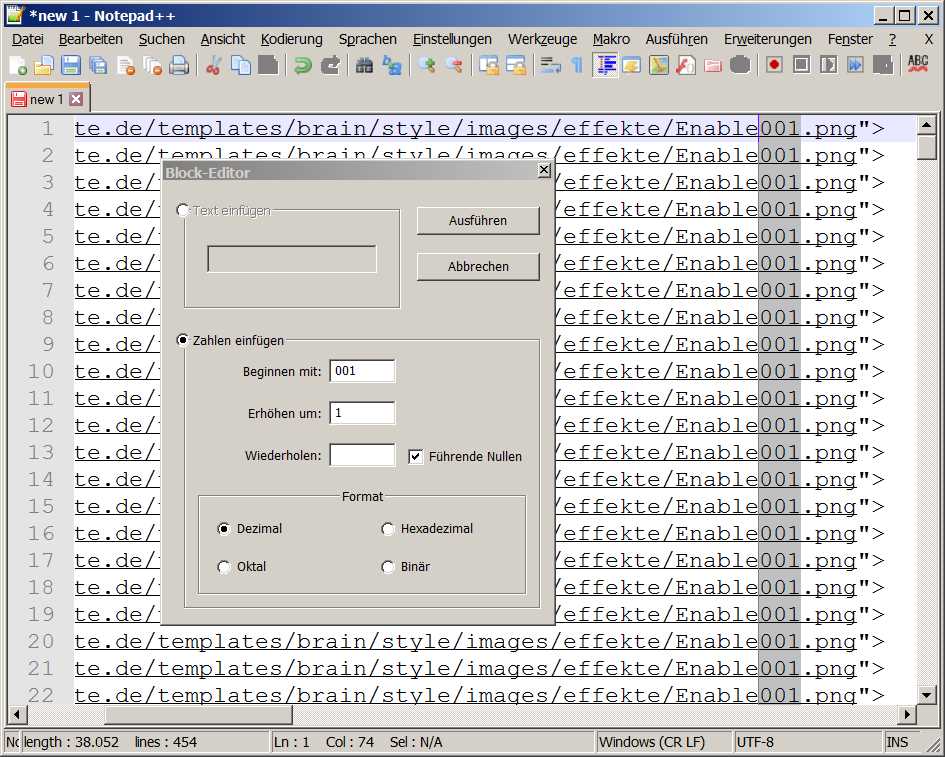Start macro recording red dot icon
The width and height of the screenshot is (945, 757).
[774, 65]
